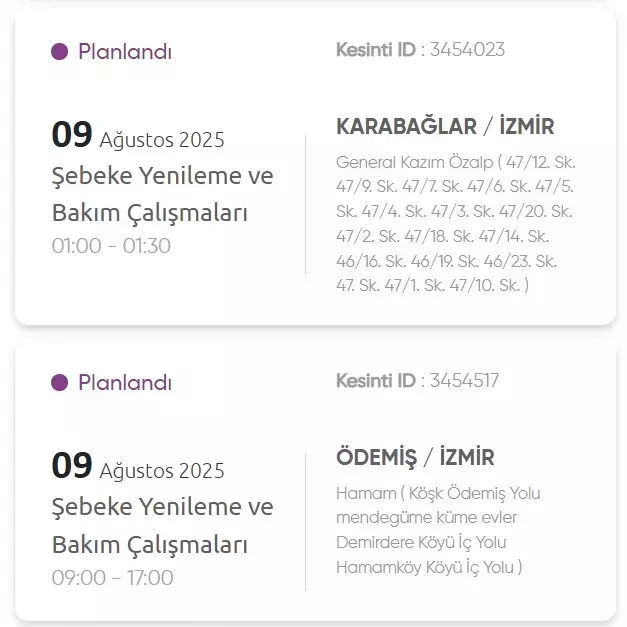Image resolution: width=627 pixels, height=627 pixels.
Task: Click the vertical divider in the Karabağlar card
Action: coord(306,204)
